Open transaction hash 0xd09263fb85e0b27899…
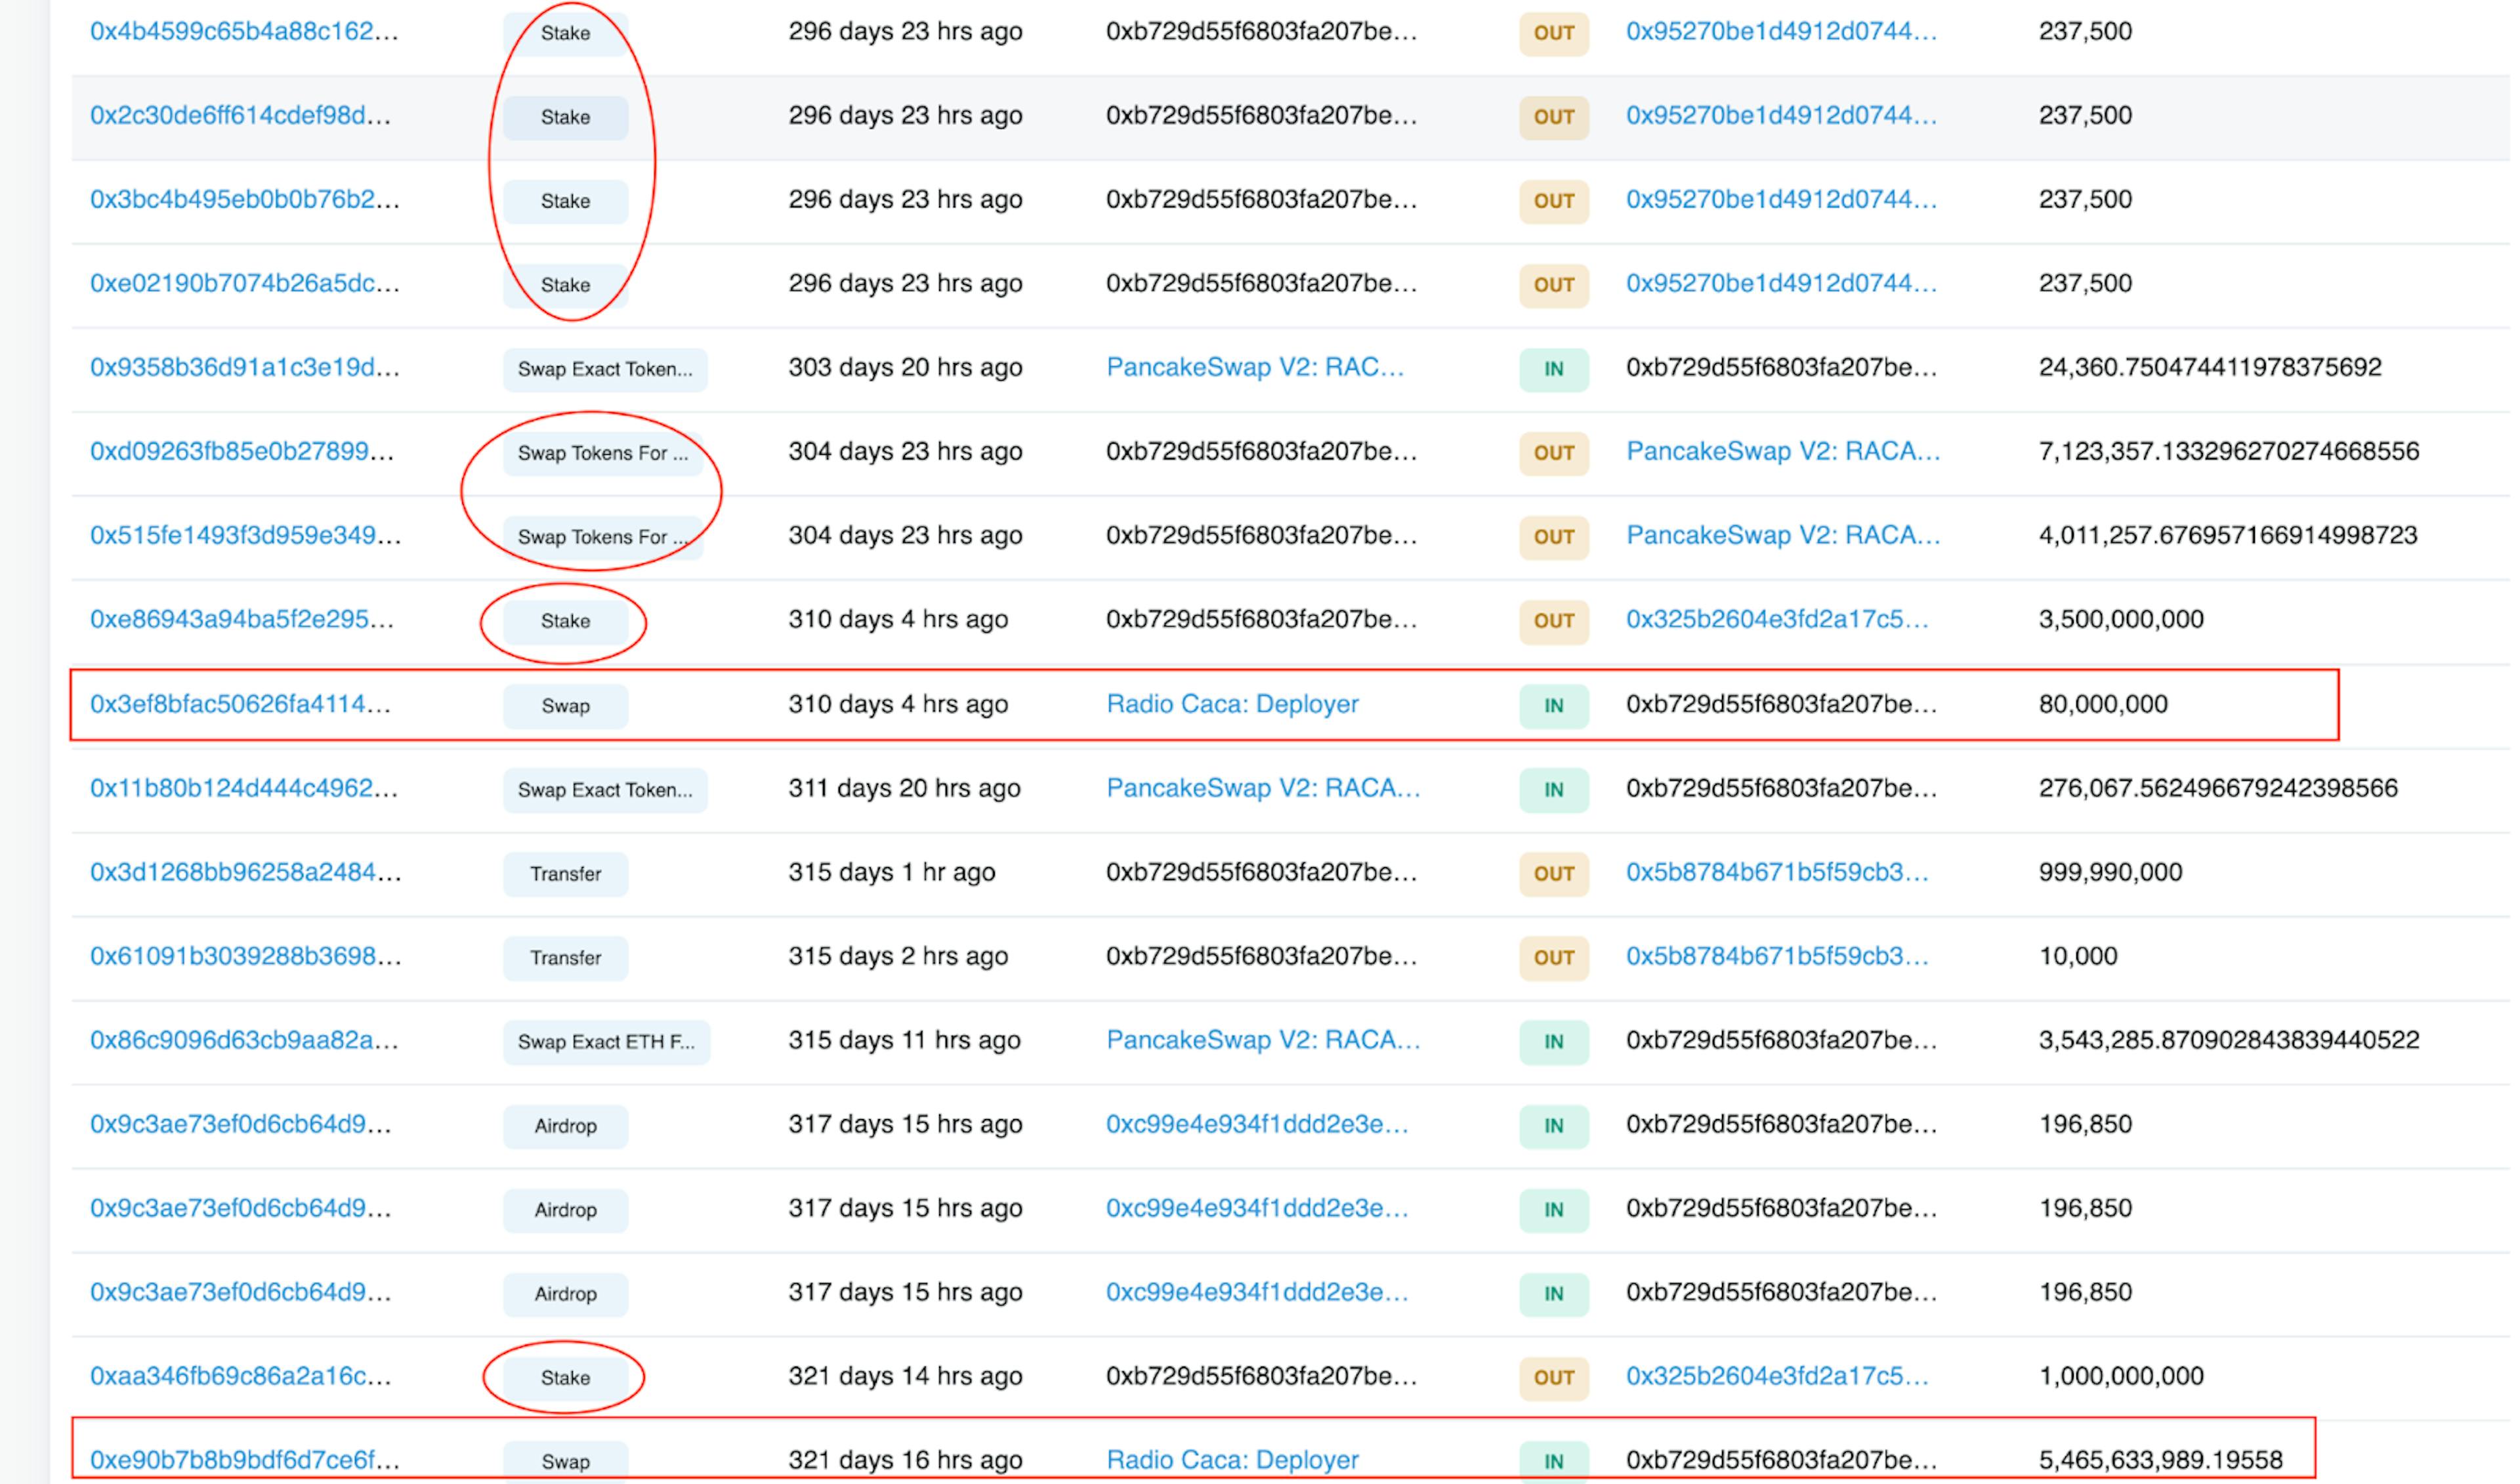Image resolution: width=2520 pixels, height=1484 pixels. pos(242,452)
